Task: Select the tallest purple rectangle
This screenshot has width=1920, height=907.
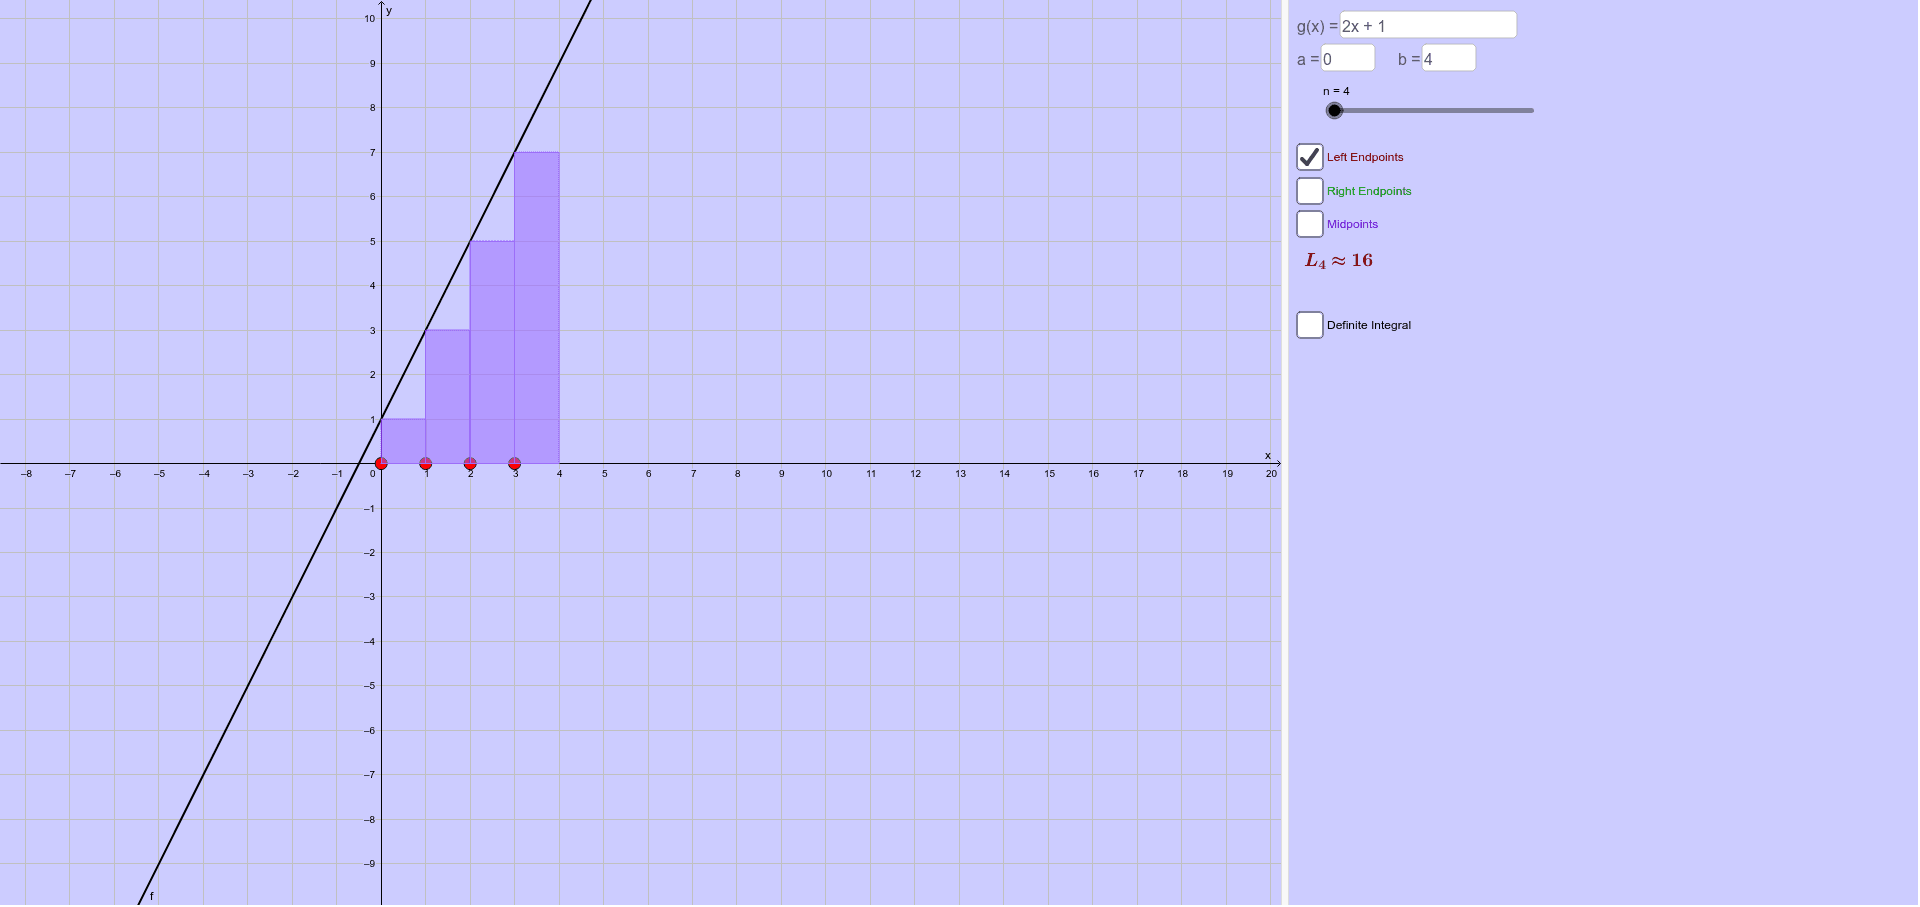Action: (536, 300)
